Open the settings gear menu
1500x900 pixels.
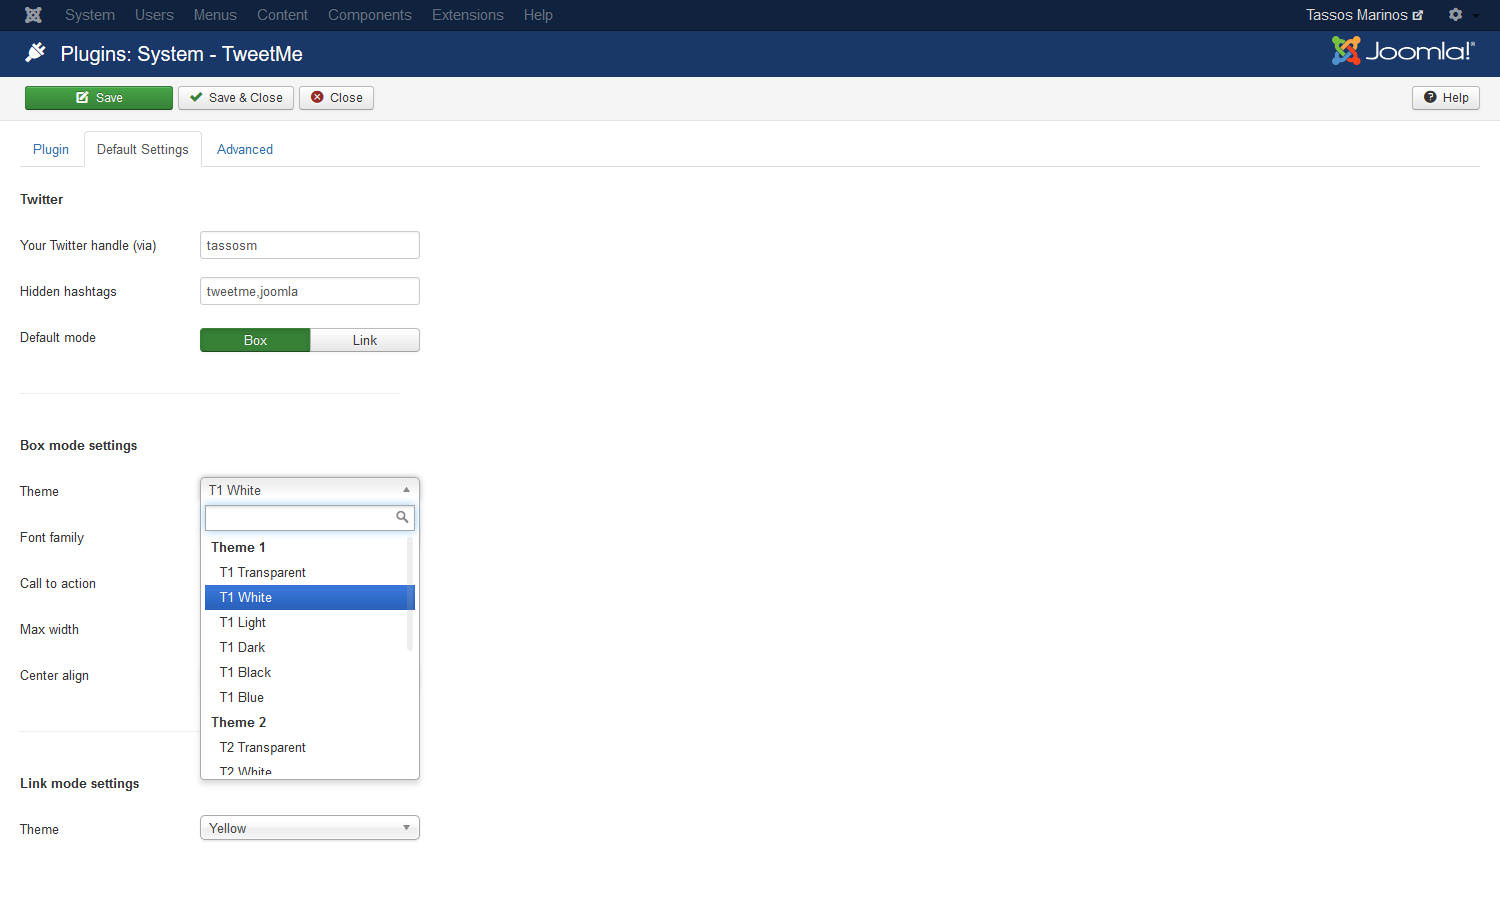pos(1456,15)
